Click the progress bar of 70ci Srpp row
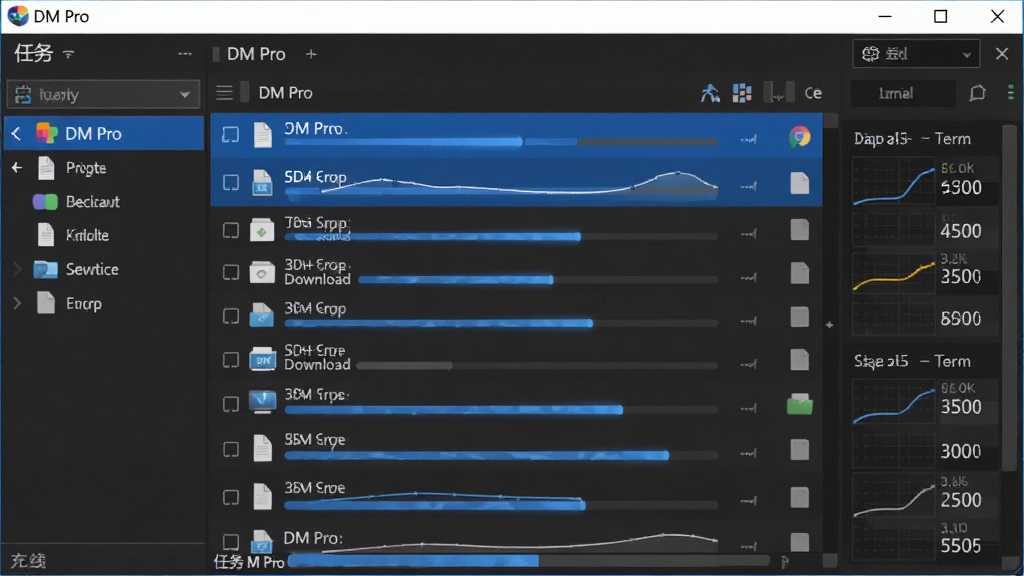This screenshot has height=576, width=1024. (x=502, y=236)
